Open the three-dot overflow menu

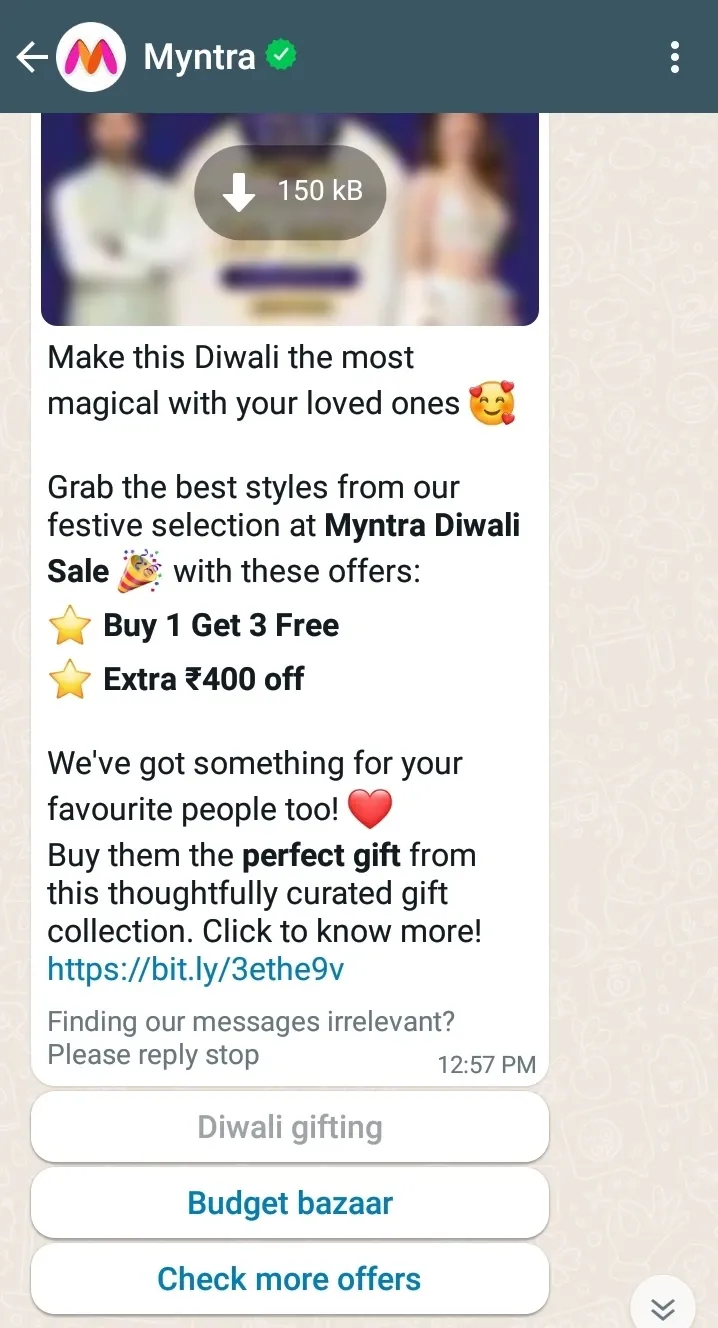[x=675, y=58]
